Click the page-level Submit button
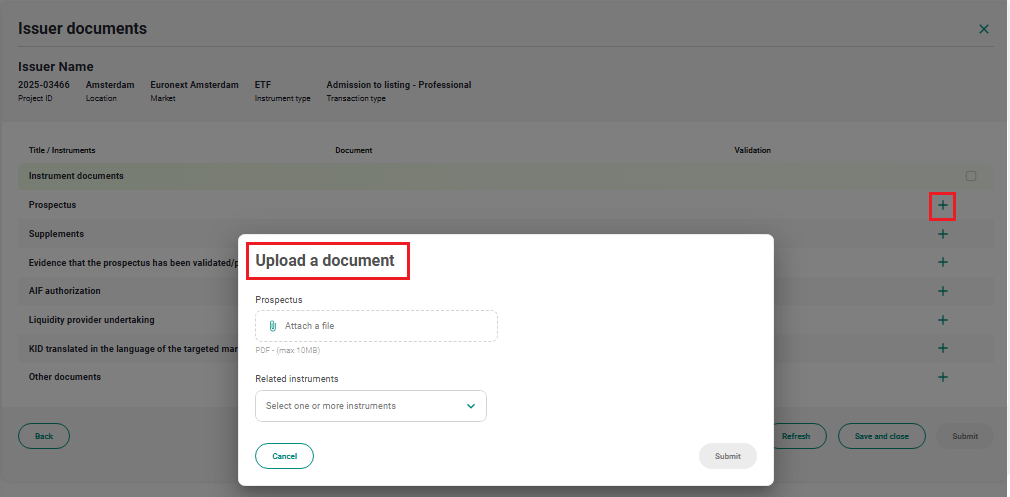Image resolution: width=1010 pixels, height=497 pixels. (x=965, y=436)
